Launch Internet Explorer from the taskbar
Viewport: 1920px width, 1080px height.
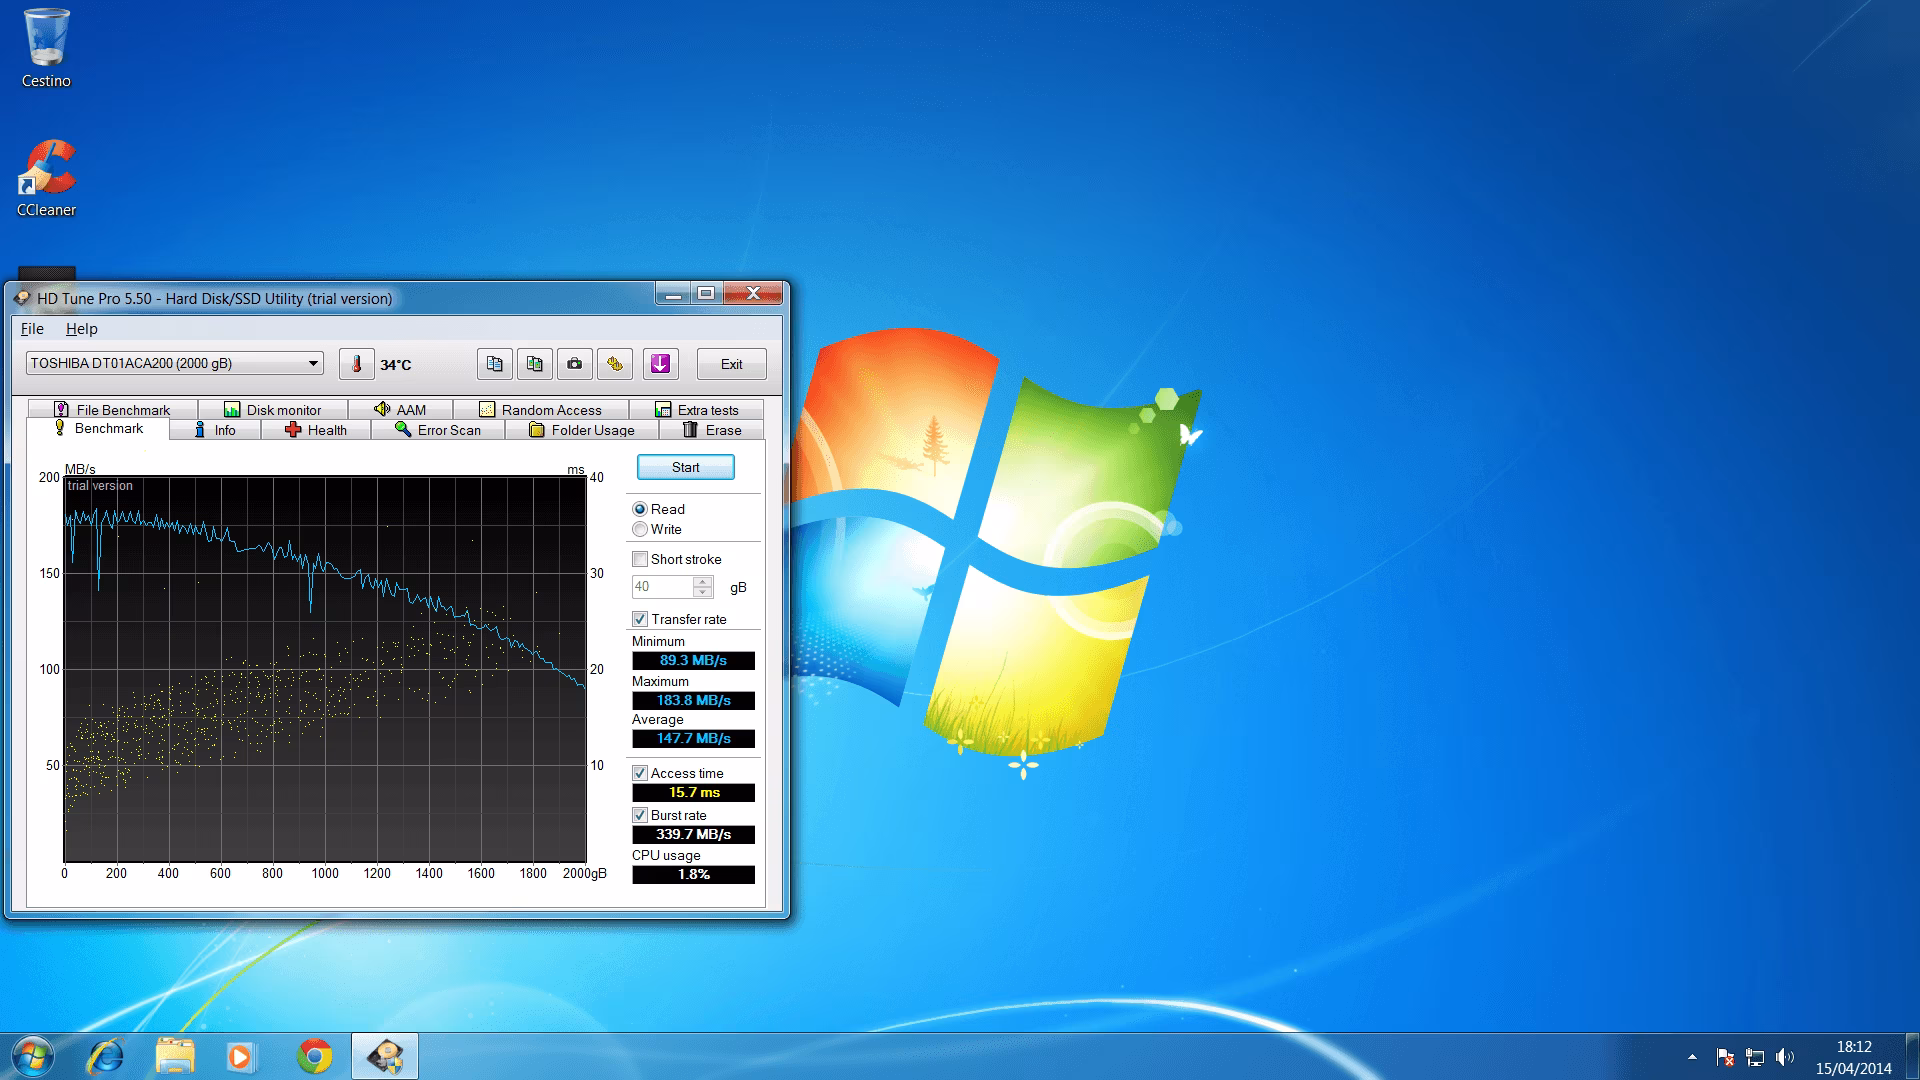pyautogui.click(x=105, y=1056)
